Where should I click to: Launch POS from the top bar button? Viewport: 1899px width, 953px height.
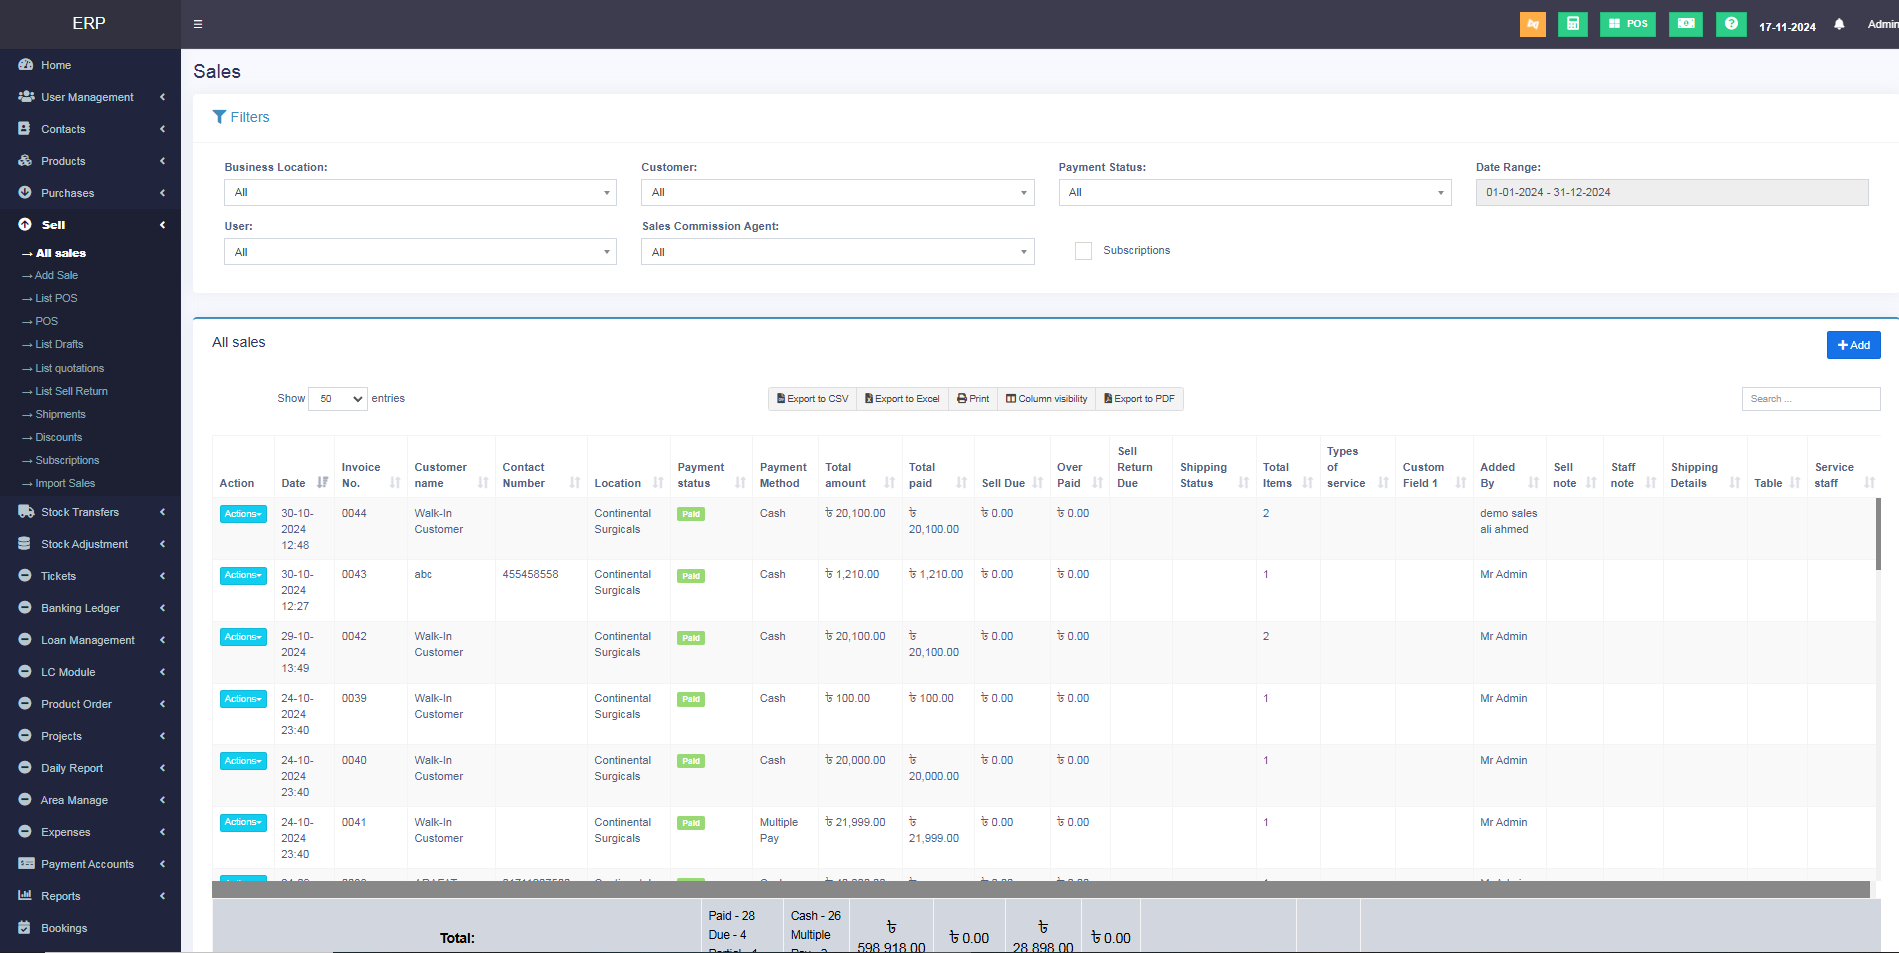click(1627, 24)
